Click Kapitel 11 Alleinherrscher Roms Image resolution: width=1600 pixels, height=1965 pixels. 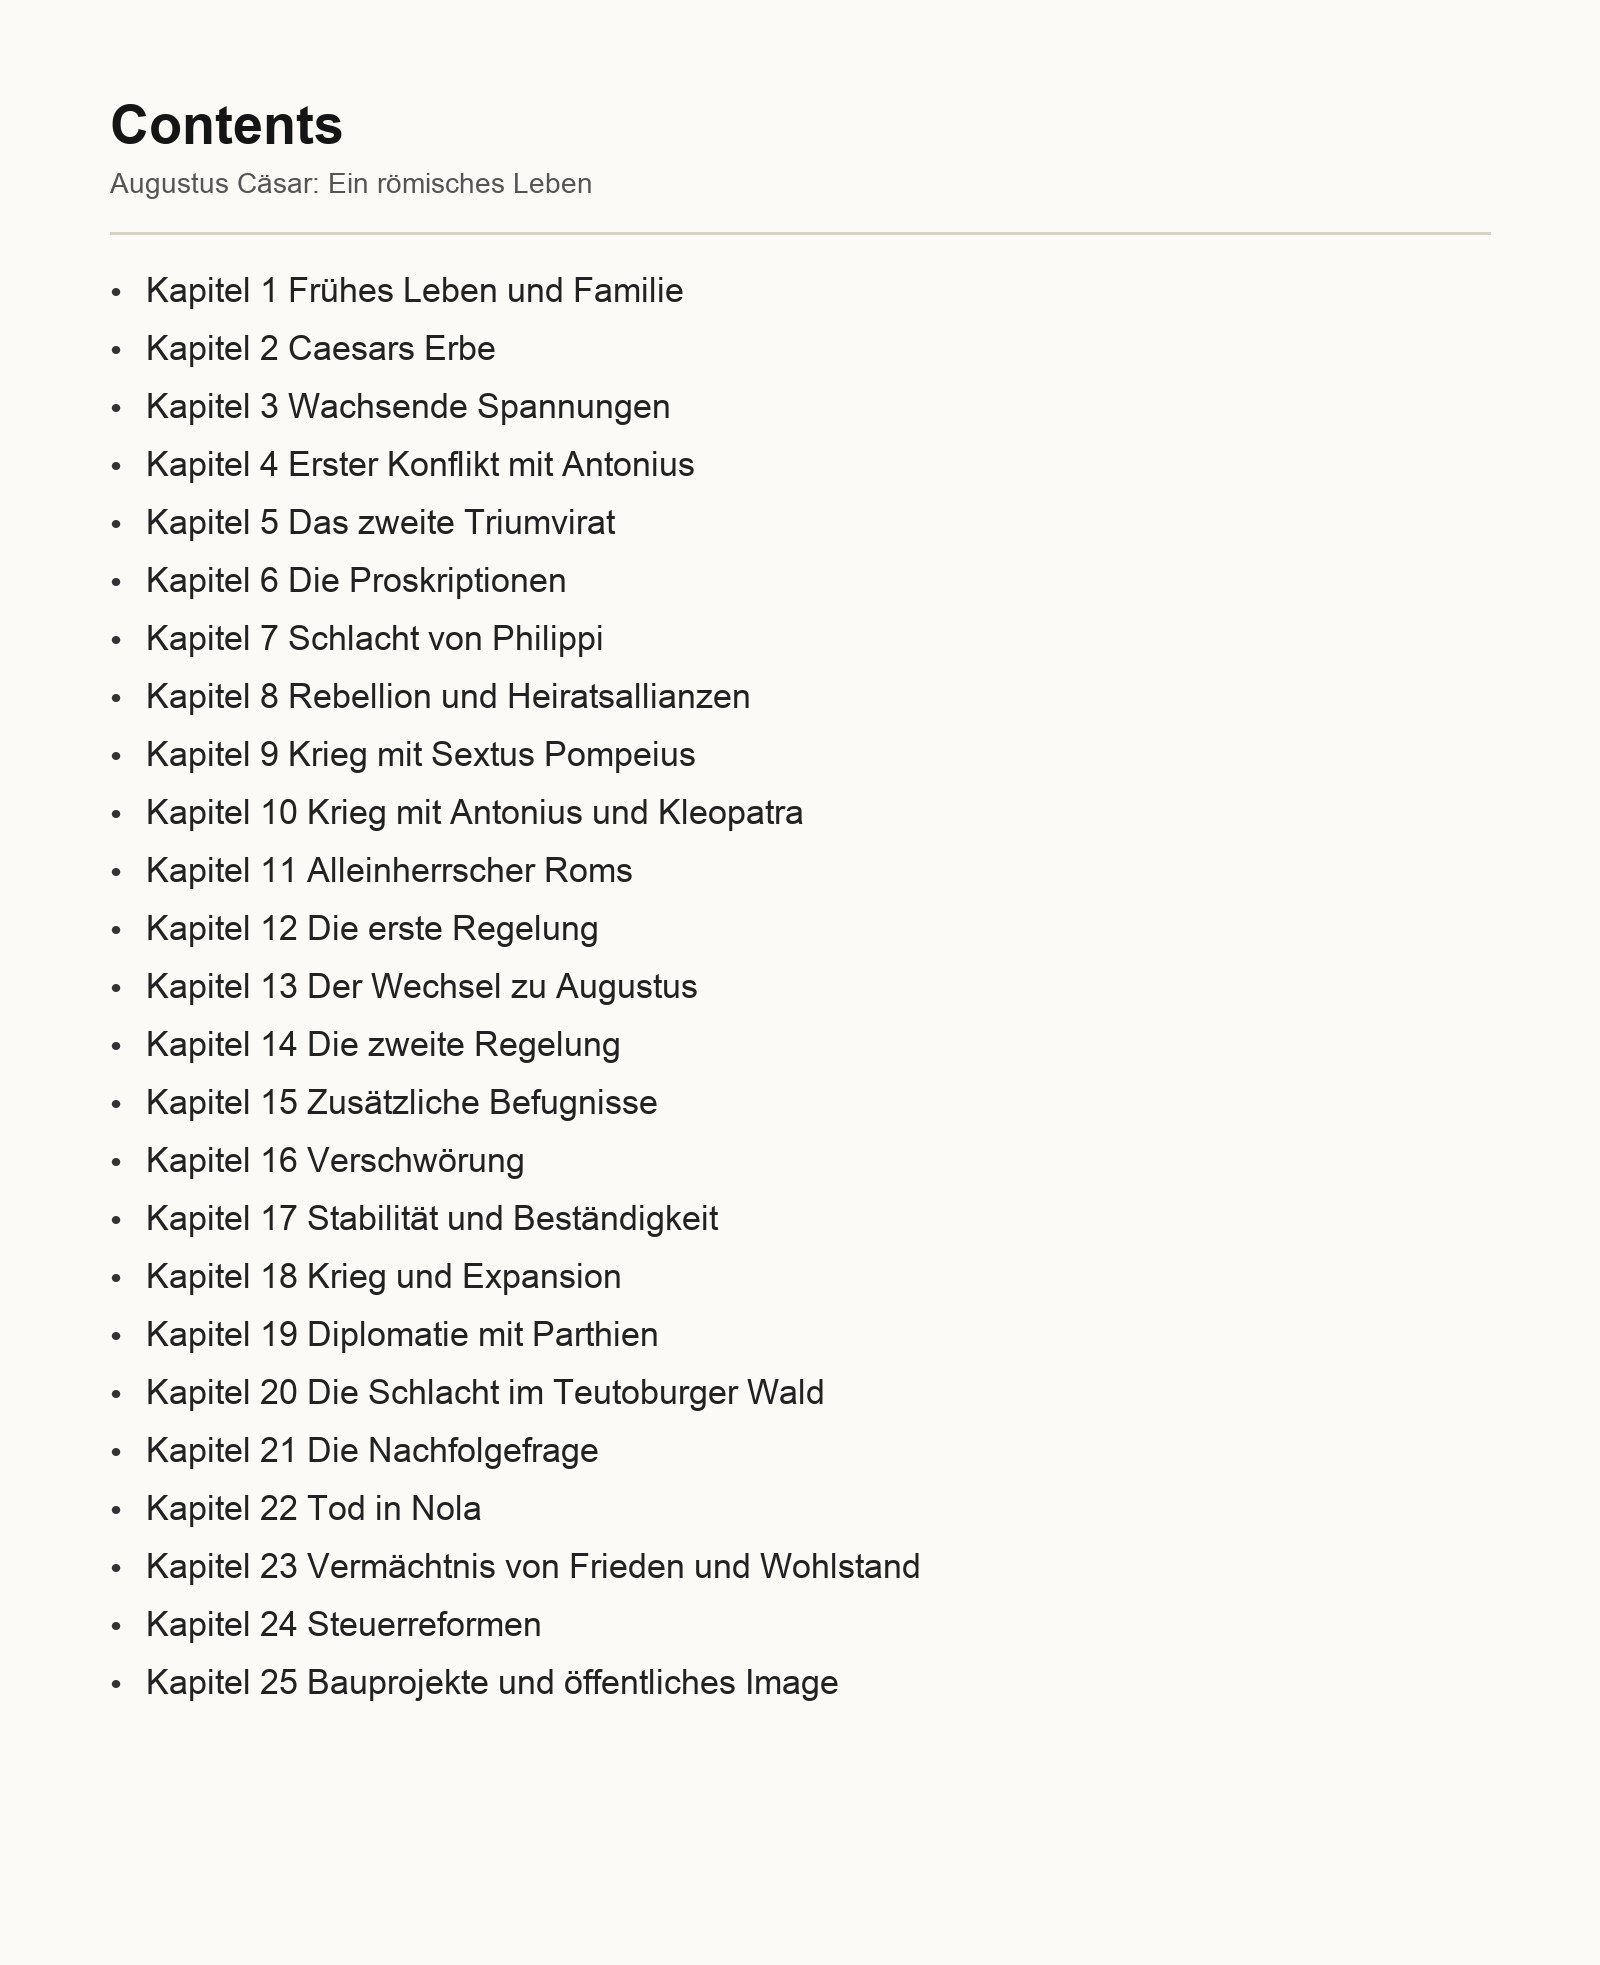(x=389, y=871)
